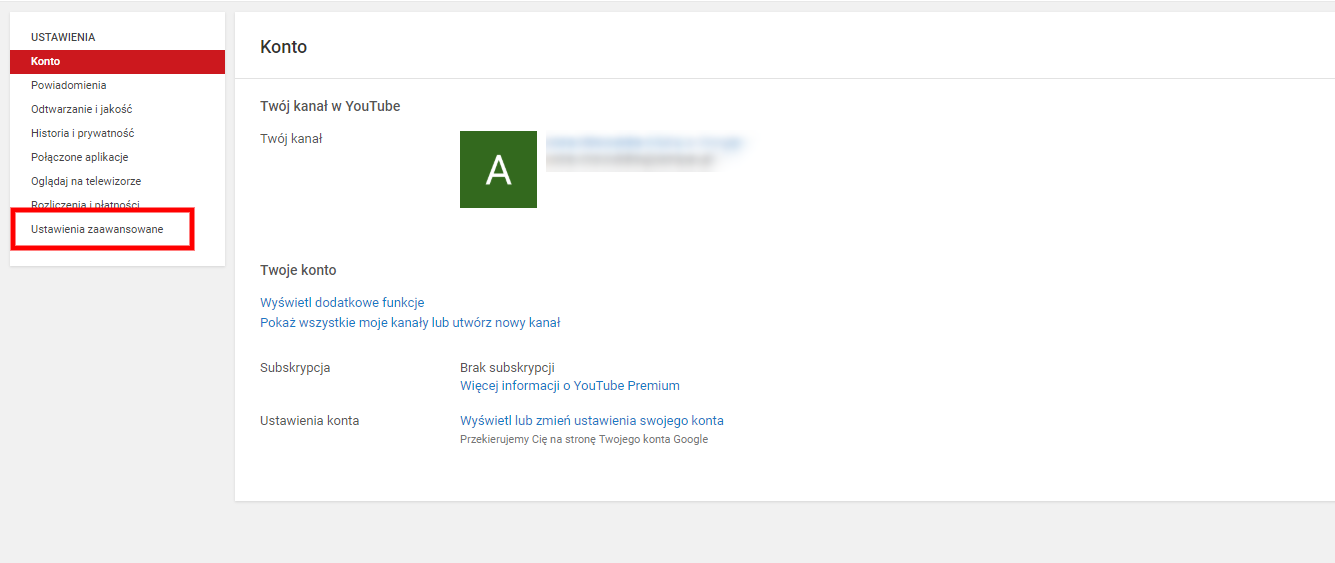This screenshot has height=563, width=1335.
Task: Click the USTAWIENIA sidebar header
Action: [x=63, y=37]
